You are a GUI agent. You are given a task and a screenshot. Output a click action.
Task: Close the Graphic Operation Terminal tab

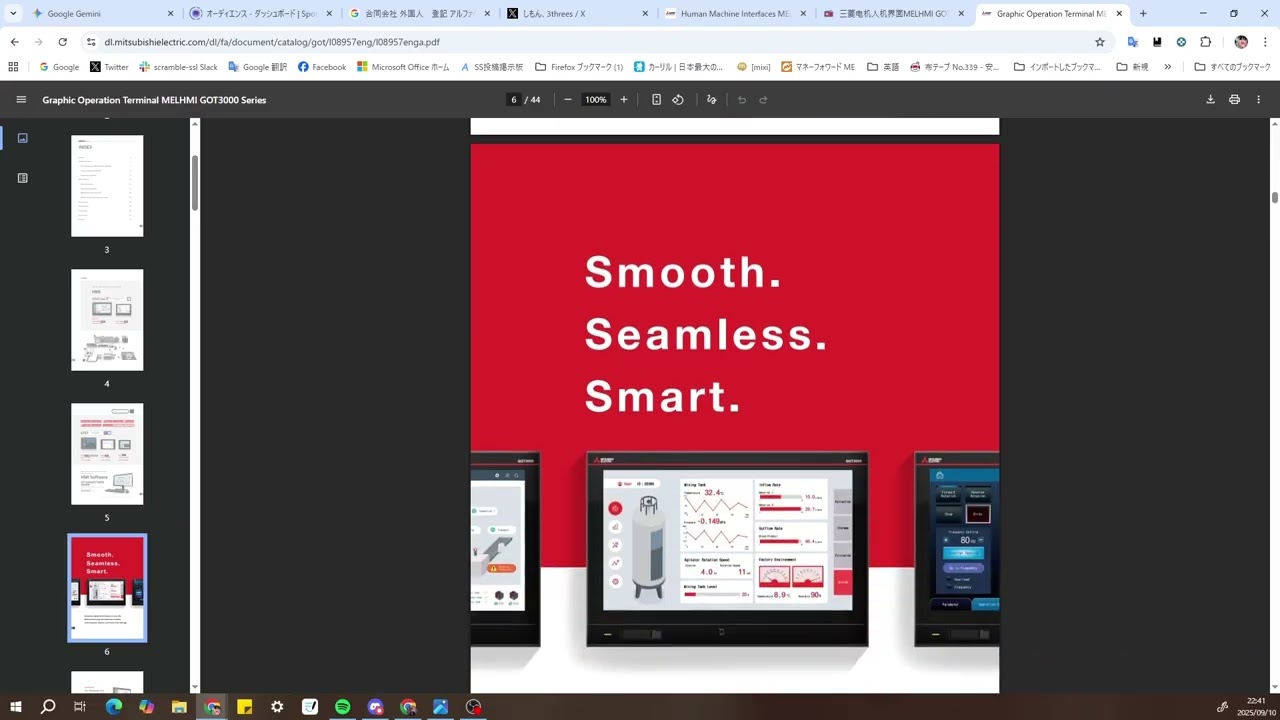click(x=1119, y=14)
